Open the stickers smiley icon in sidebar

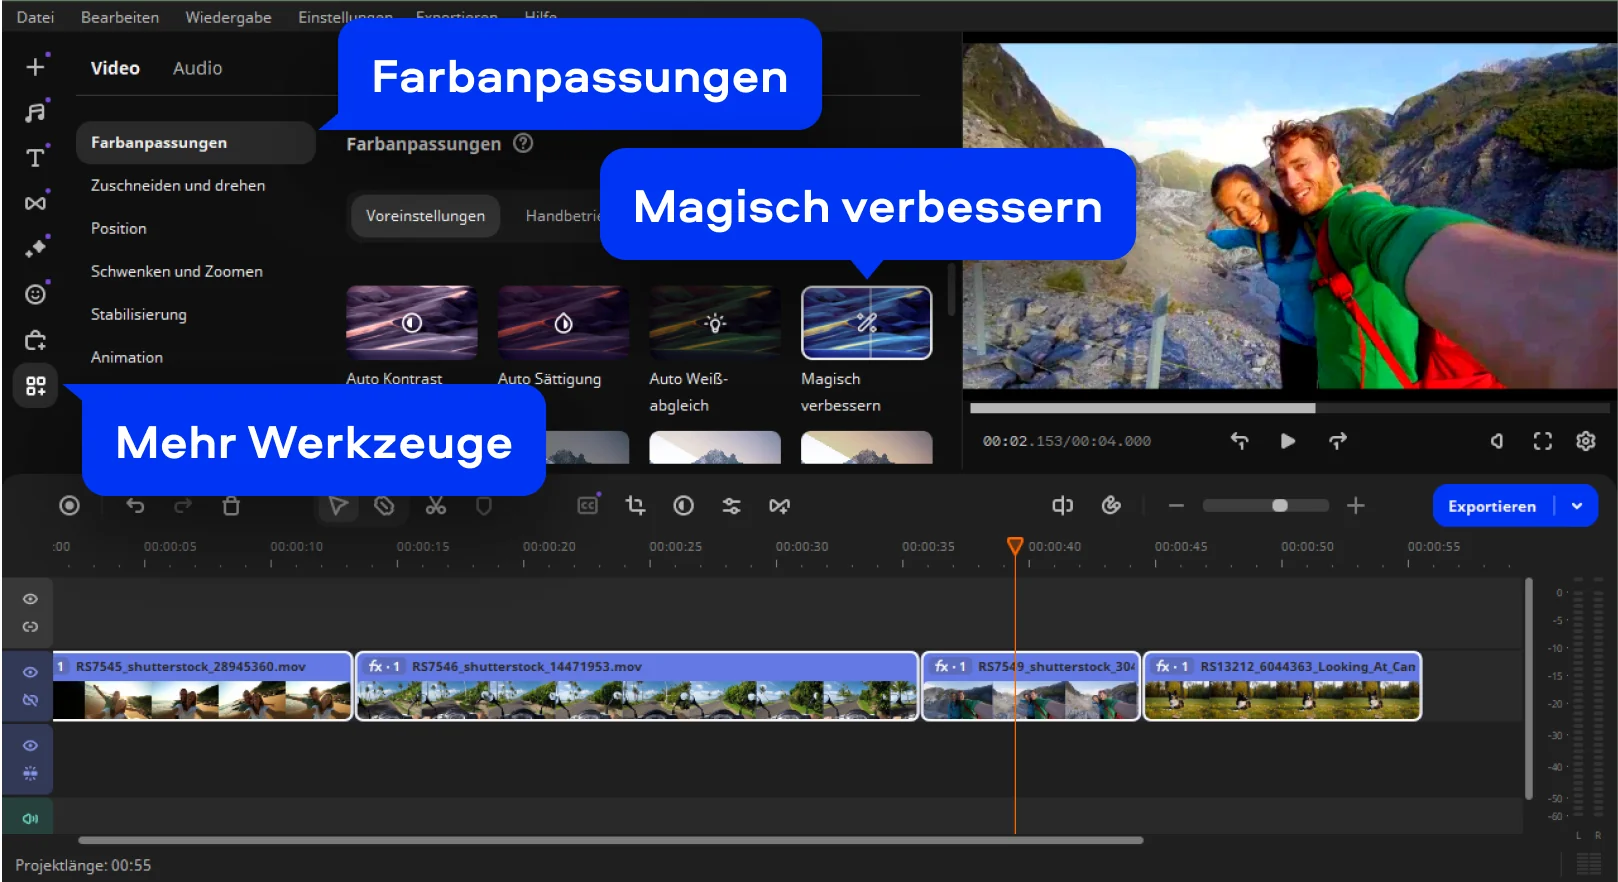pyautogui.click(x=35, y=294)
